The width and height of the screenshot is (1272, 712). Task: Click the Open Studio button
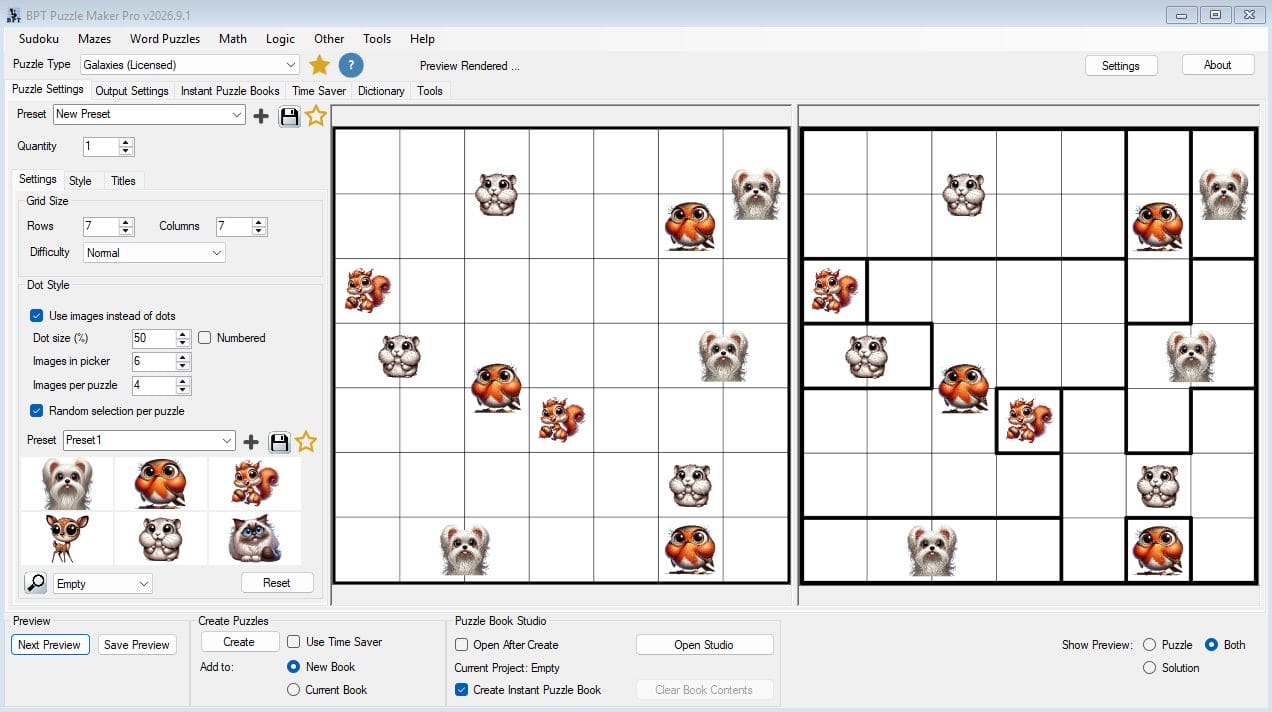coord(704,645)
